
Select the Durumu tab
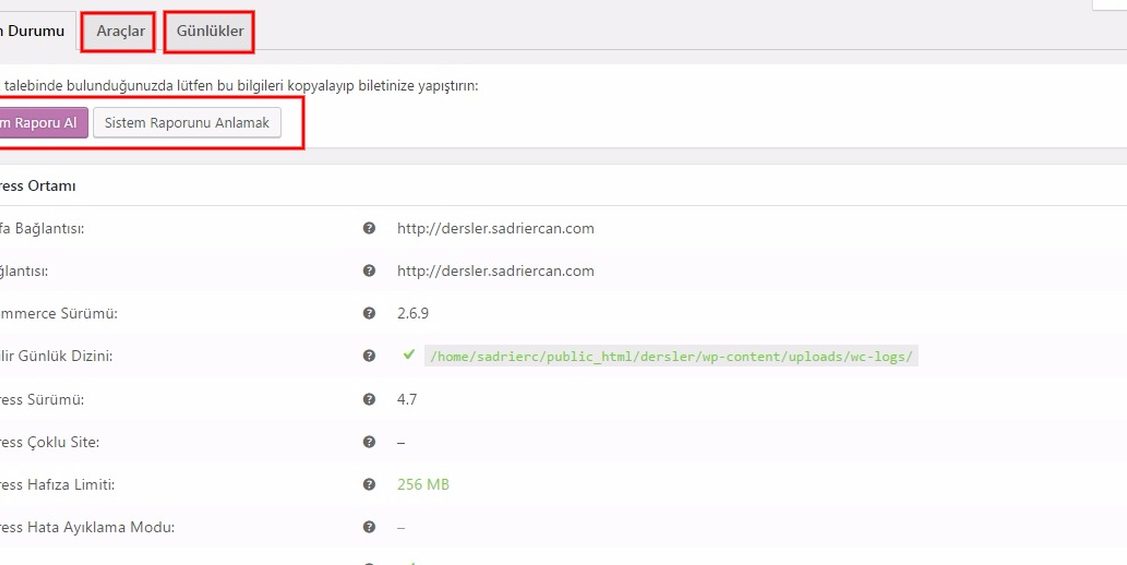[x=36, y=32]
